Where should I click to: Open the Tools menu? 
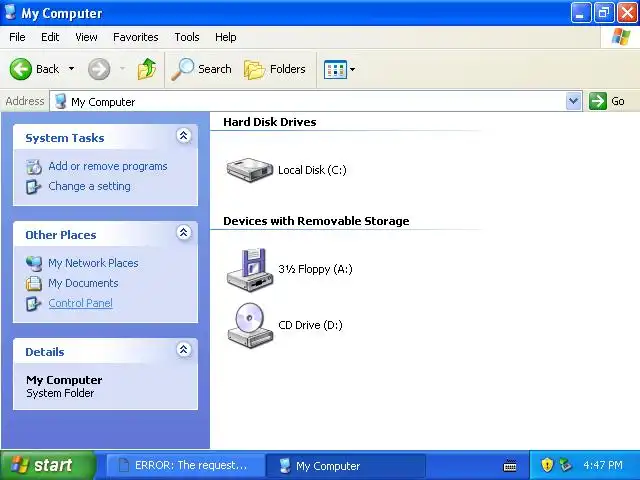tap(187, 37)
